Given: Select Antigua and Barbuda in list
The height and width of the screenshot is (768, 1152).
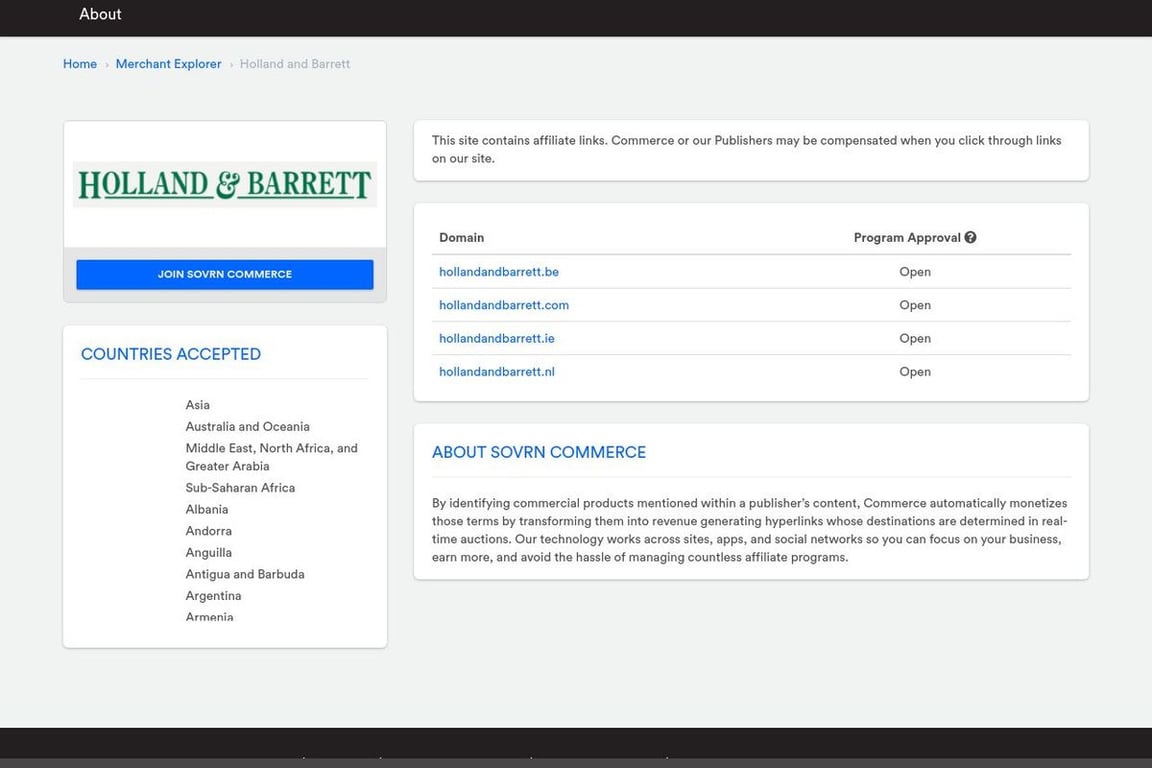Looking at the screenshot, I should tap(245, 574).
